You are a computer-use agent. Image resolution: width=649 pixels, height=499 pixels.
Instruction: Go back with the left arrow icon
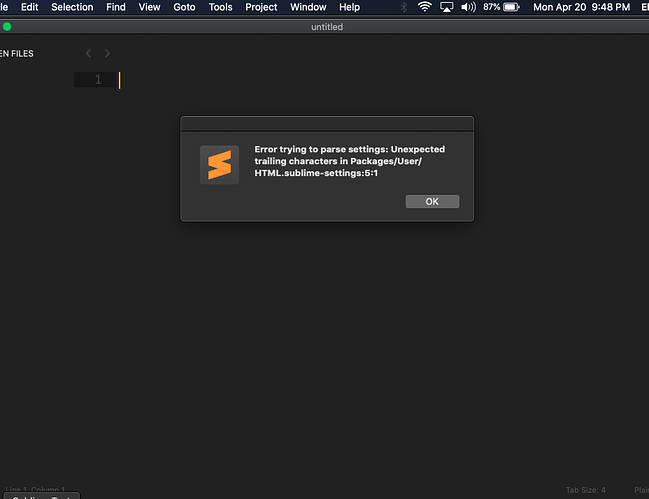tap(89, 53)
